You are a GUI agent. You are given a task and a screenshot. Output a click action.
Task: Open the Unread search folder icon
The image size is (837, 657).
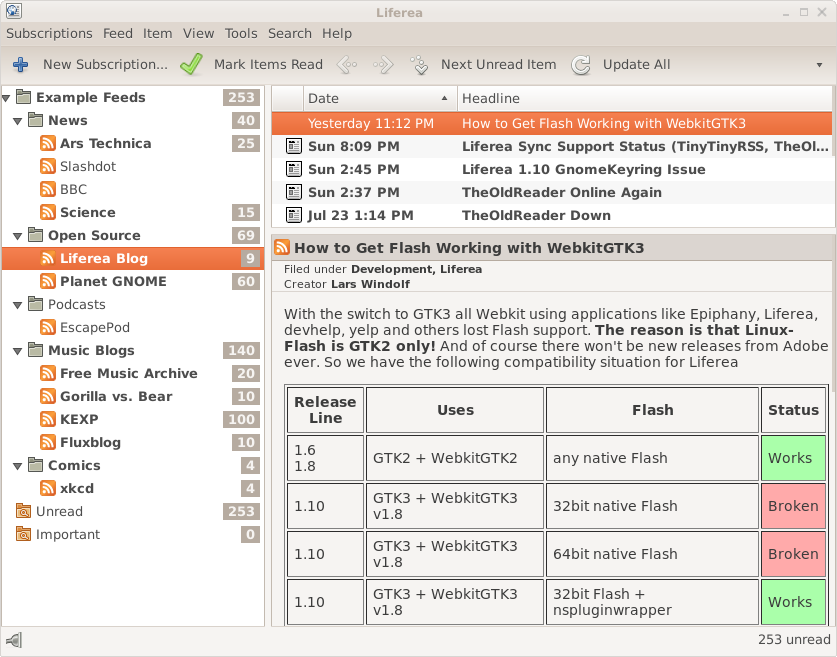pyautogui.click(x=23, y=511)
